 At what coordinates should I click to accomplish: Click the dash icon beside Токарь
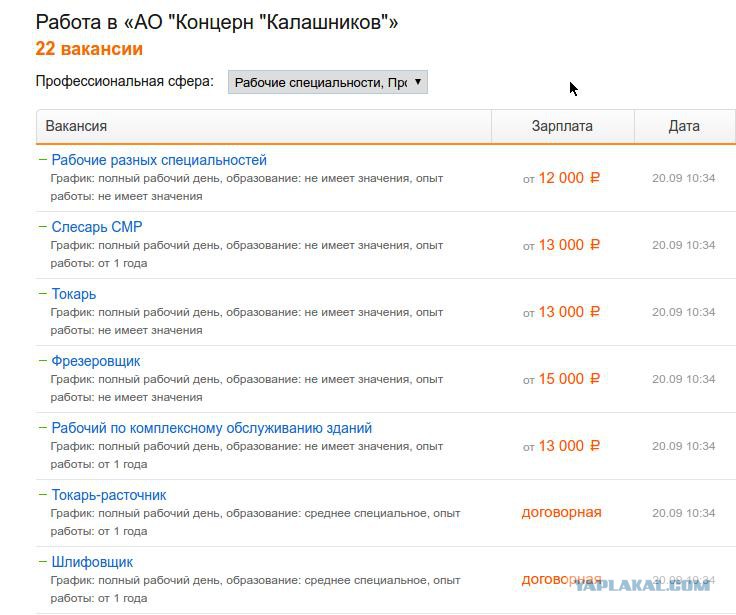(x=43, y=293)
